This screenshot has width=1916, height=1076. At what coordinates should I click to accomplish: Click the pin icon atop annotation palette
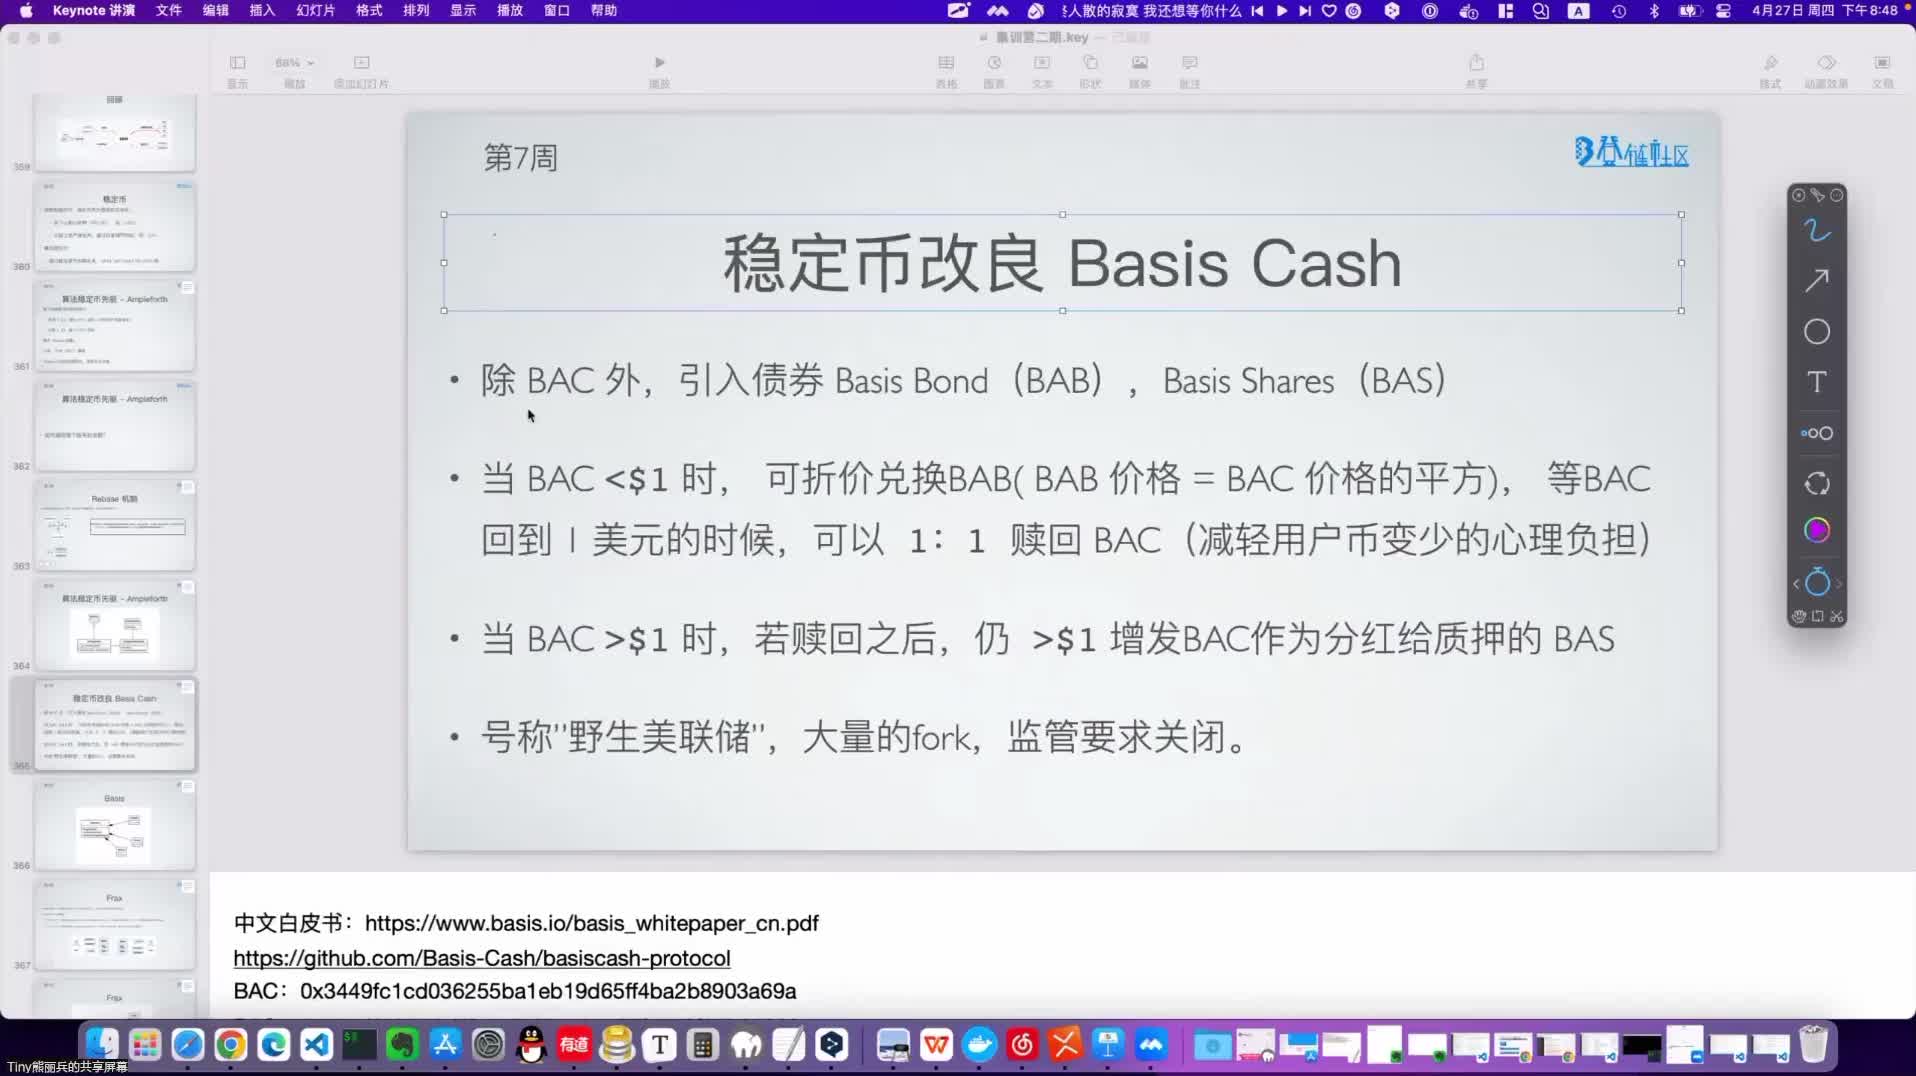1817,195
